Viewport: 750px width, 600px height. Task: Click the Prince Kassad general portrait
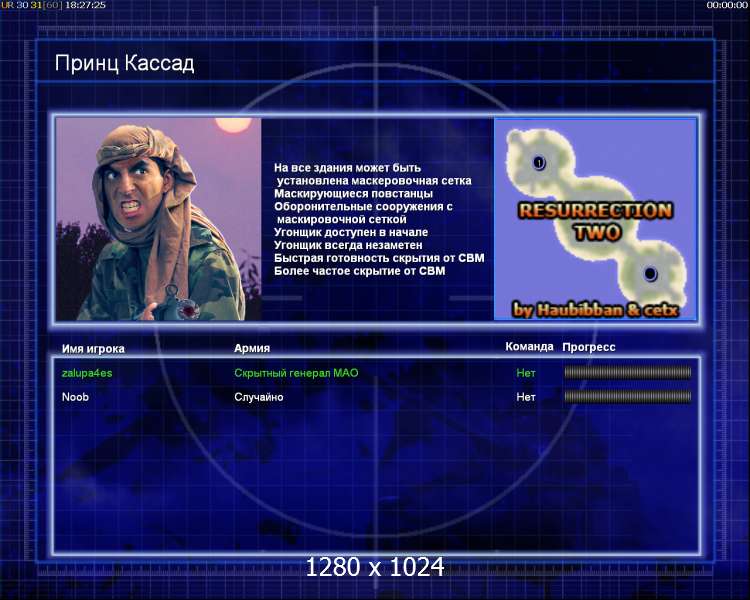159,219
